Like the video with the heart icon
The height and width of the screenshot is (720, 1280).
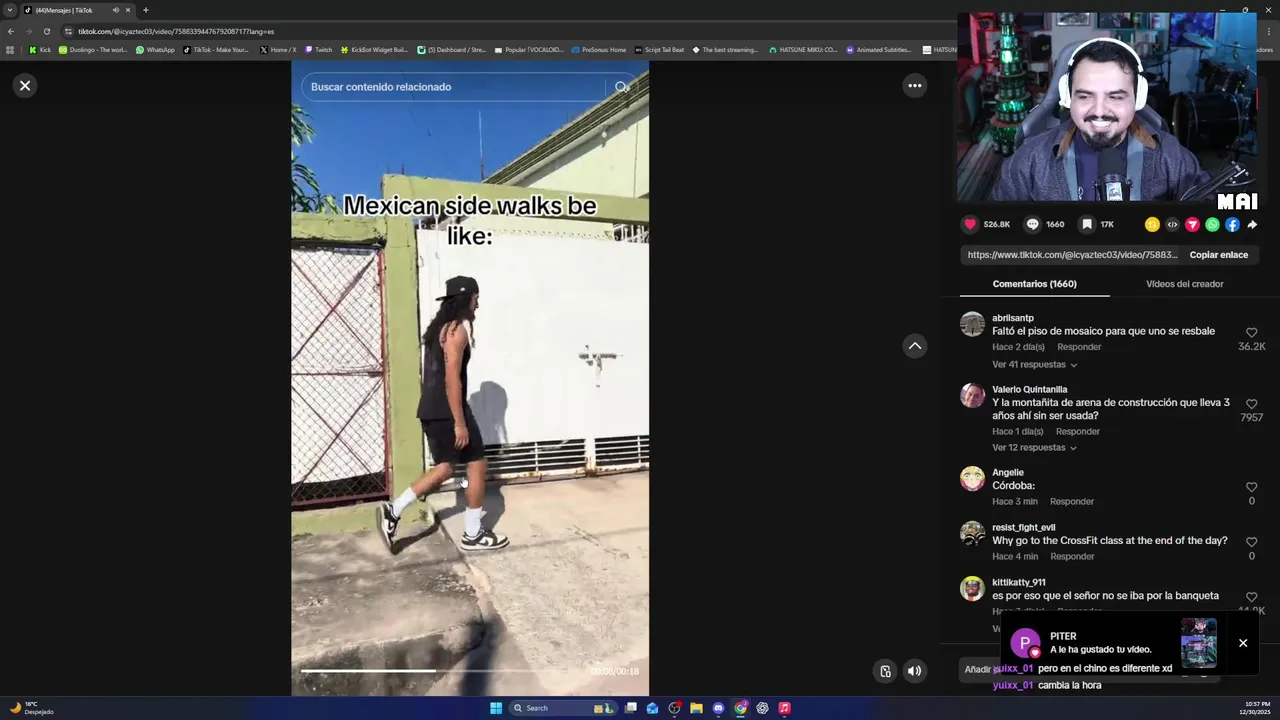[x=970, y=224]
